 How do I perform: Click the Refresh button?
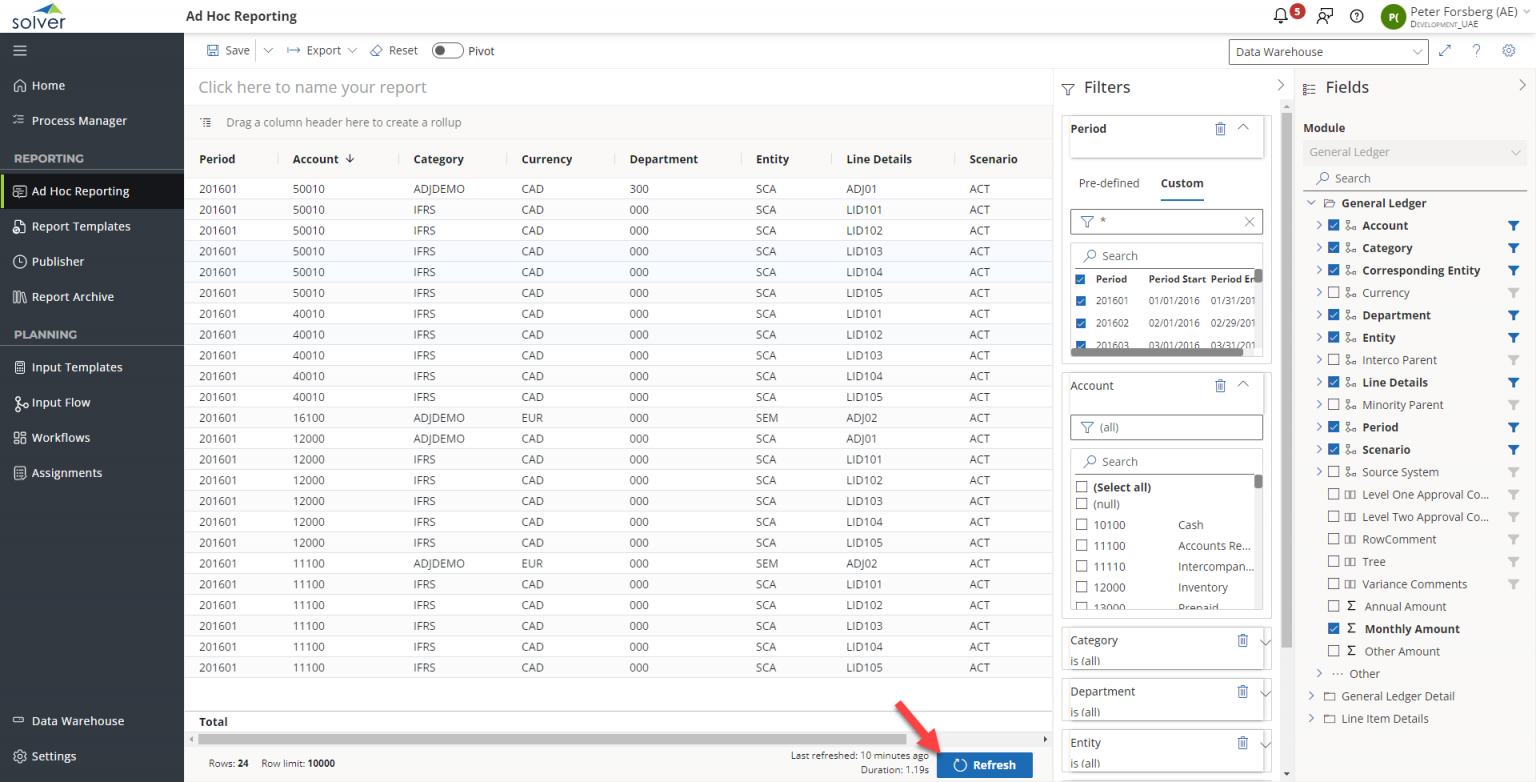(x=984, y=764)
